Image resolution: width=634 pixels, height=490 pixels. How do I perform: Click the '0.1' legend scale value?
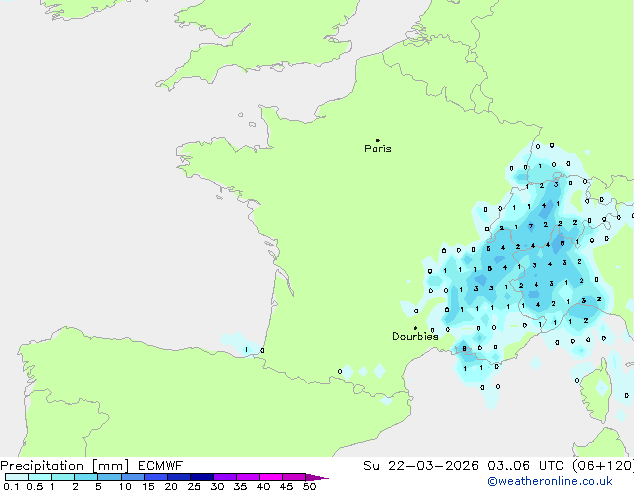coord(11,486)
